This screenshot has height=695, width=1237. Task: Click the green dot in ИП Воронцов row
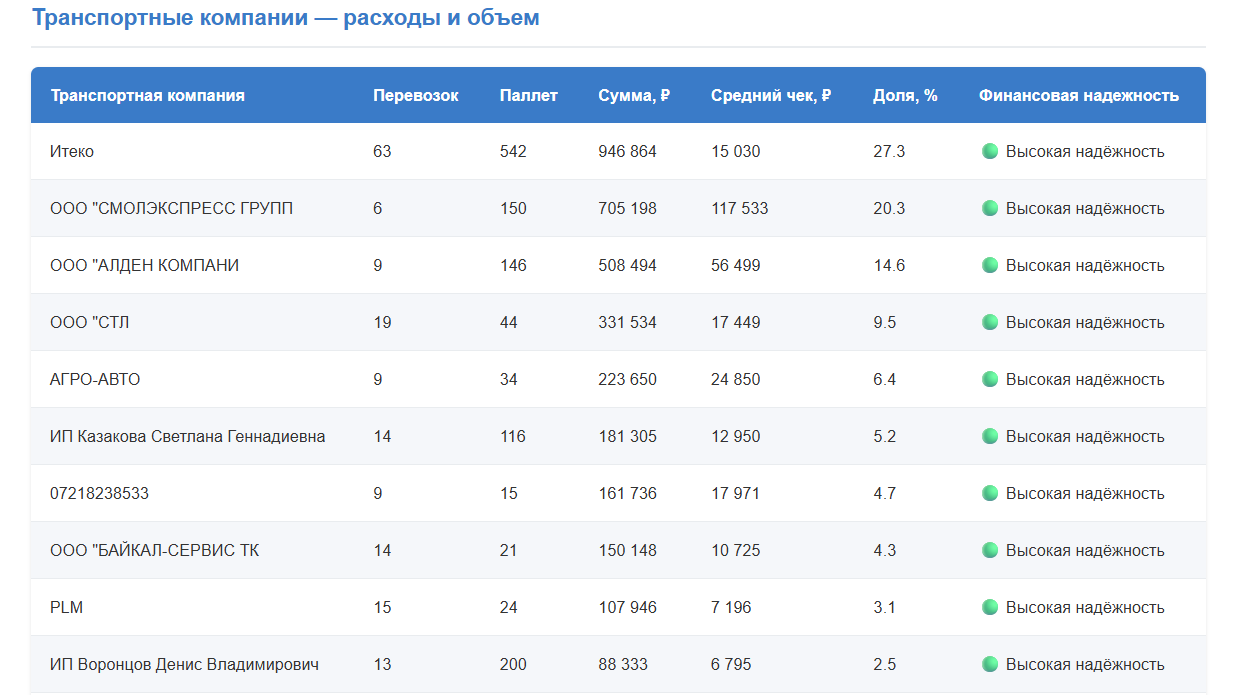[x=990, y=664]
